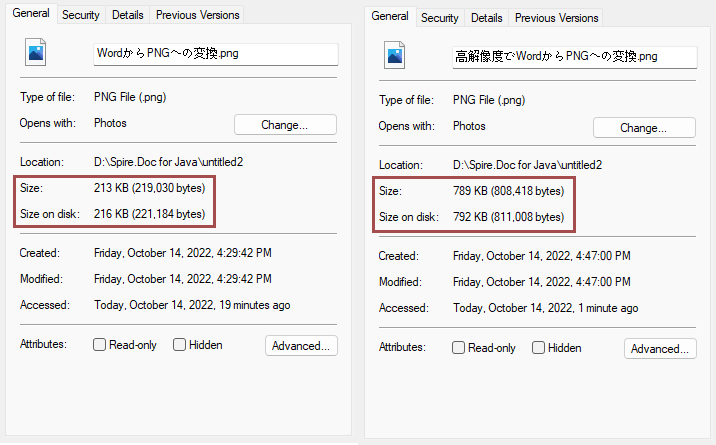Toggle Hidden checkbox in right dialog

click(x=538, y=348)
